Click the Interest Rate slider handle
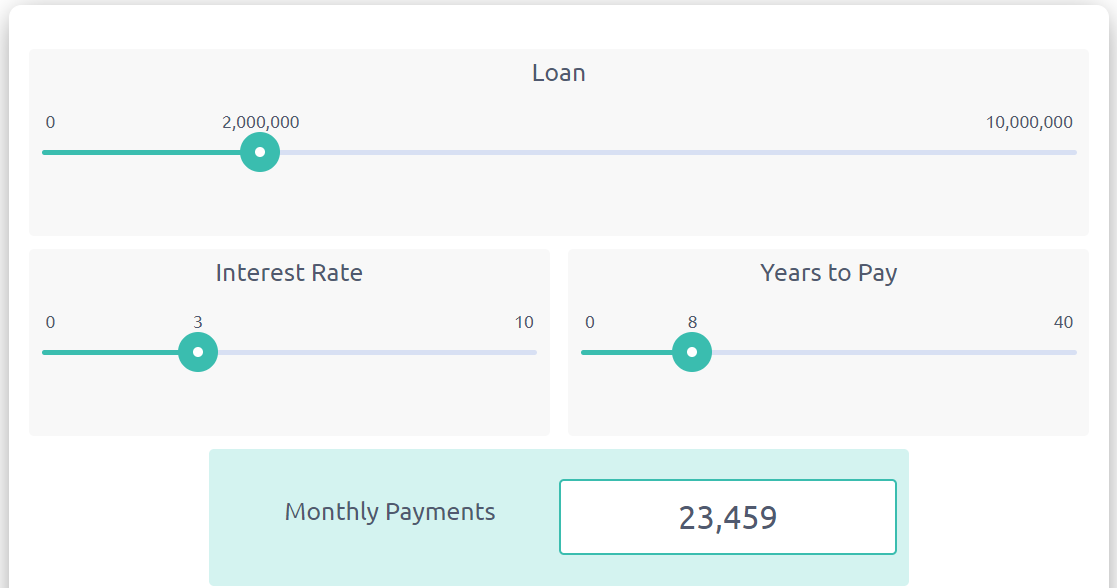Viewport: 1117px width, 588px height. [198, 352]
